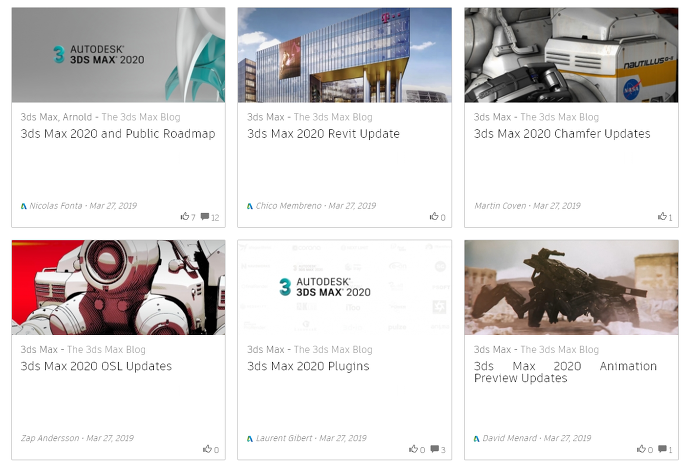Open the Animation Preview Updates image
Viewport: 683px width, 465px height.
tap(571, 287)
